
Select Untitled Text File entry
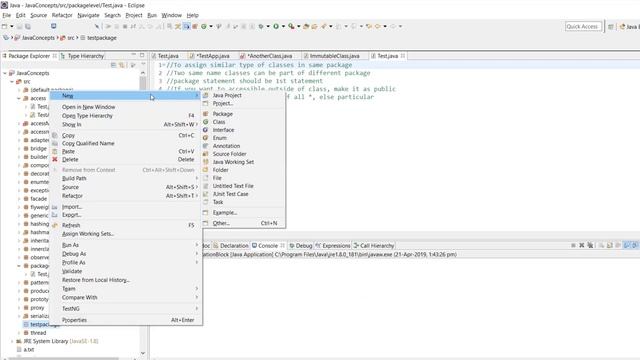click(233, 186)
